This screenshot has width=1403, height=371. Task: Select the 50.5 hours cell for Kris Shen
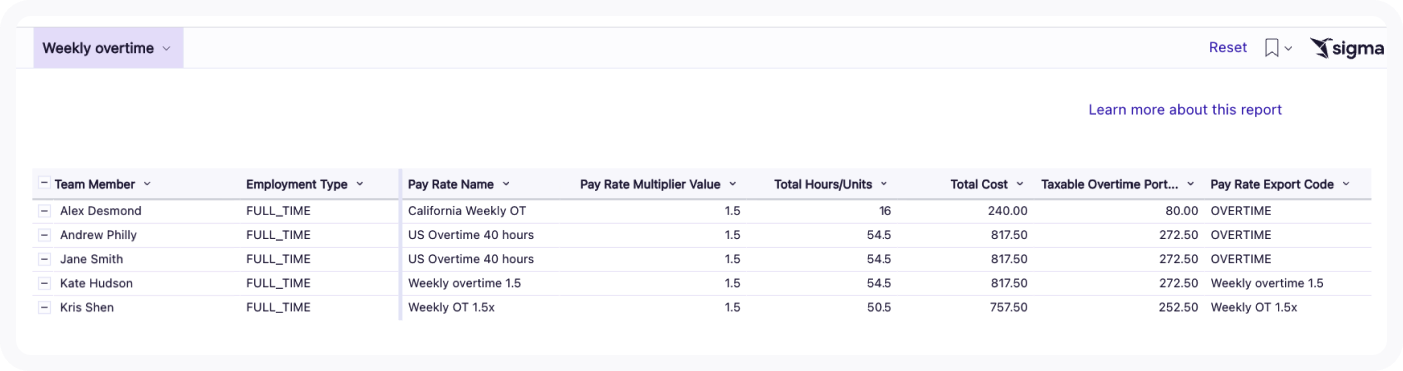point(878,307)
